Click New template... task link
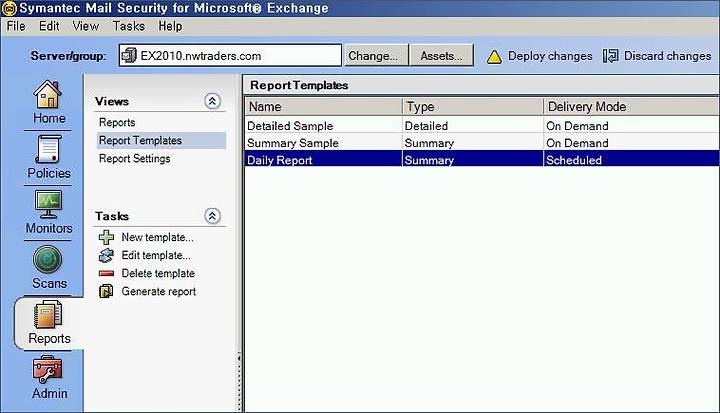720x413 pixels. tap(158, 237)
